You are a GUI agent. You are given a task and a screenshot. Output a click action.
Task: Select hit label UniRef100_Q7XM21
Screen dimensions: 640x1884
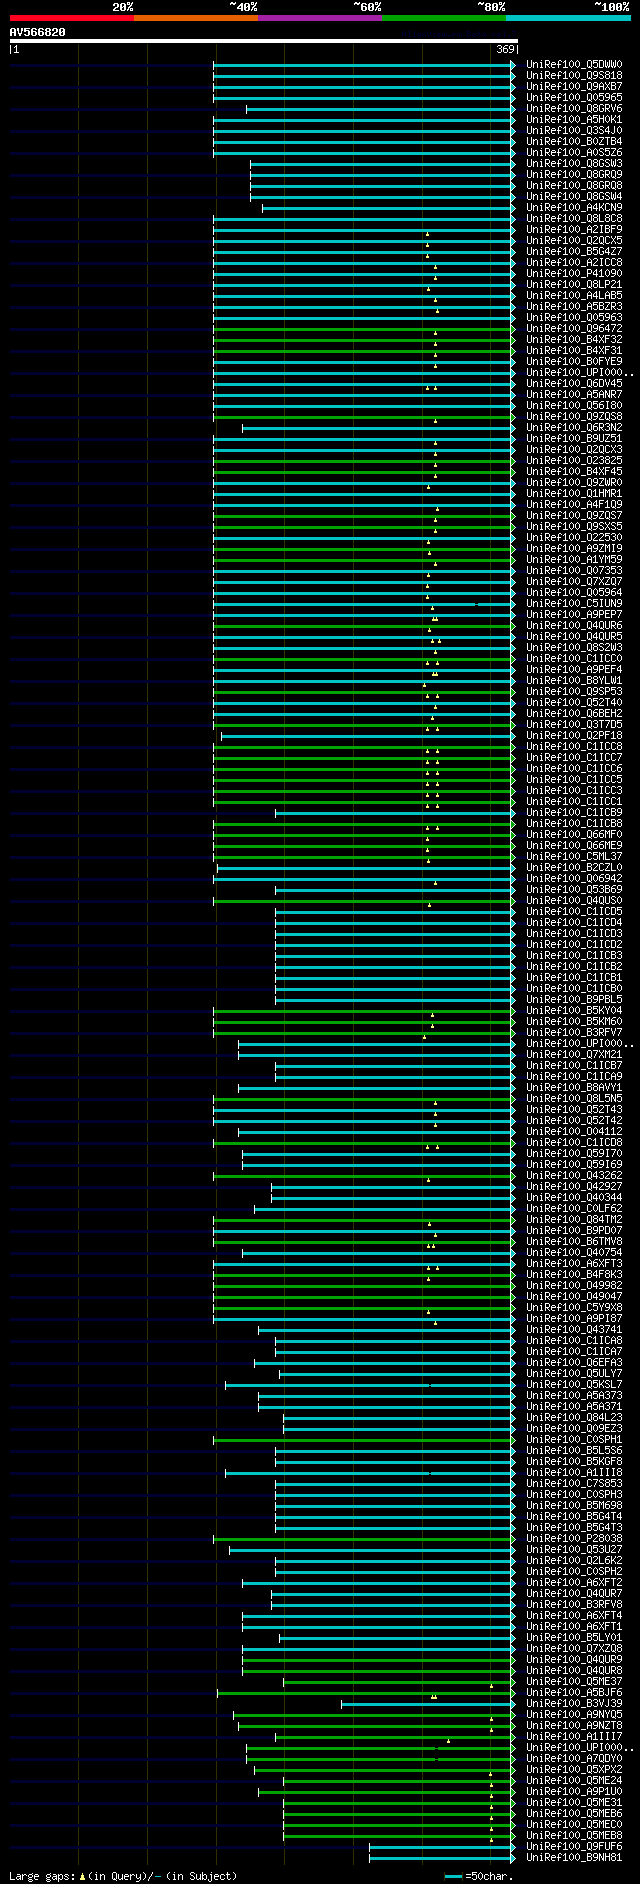click(574, 1054)
